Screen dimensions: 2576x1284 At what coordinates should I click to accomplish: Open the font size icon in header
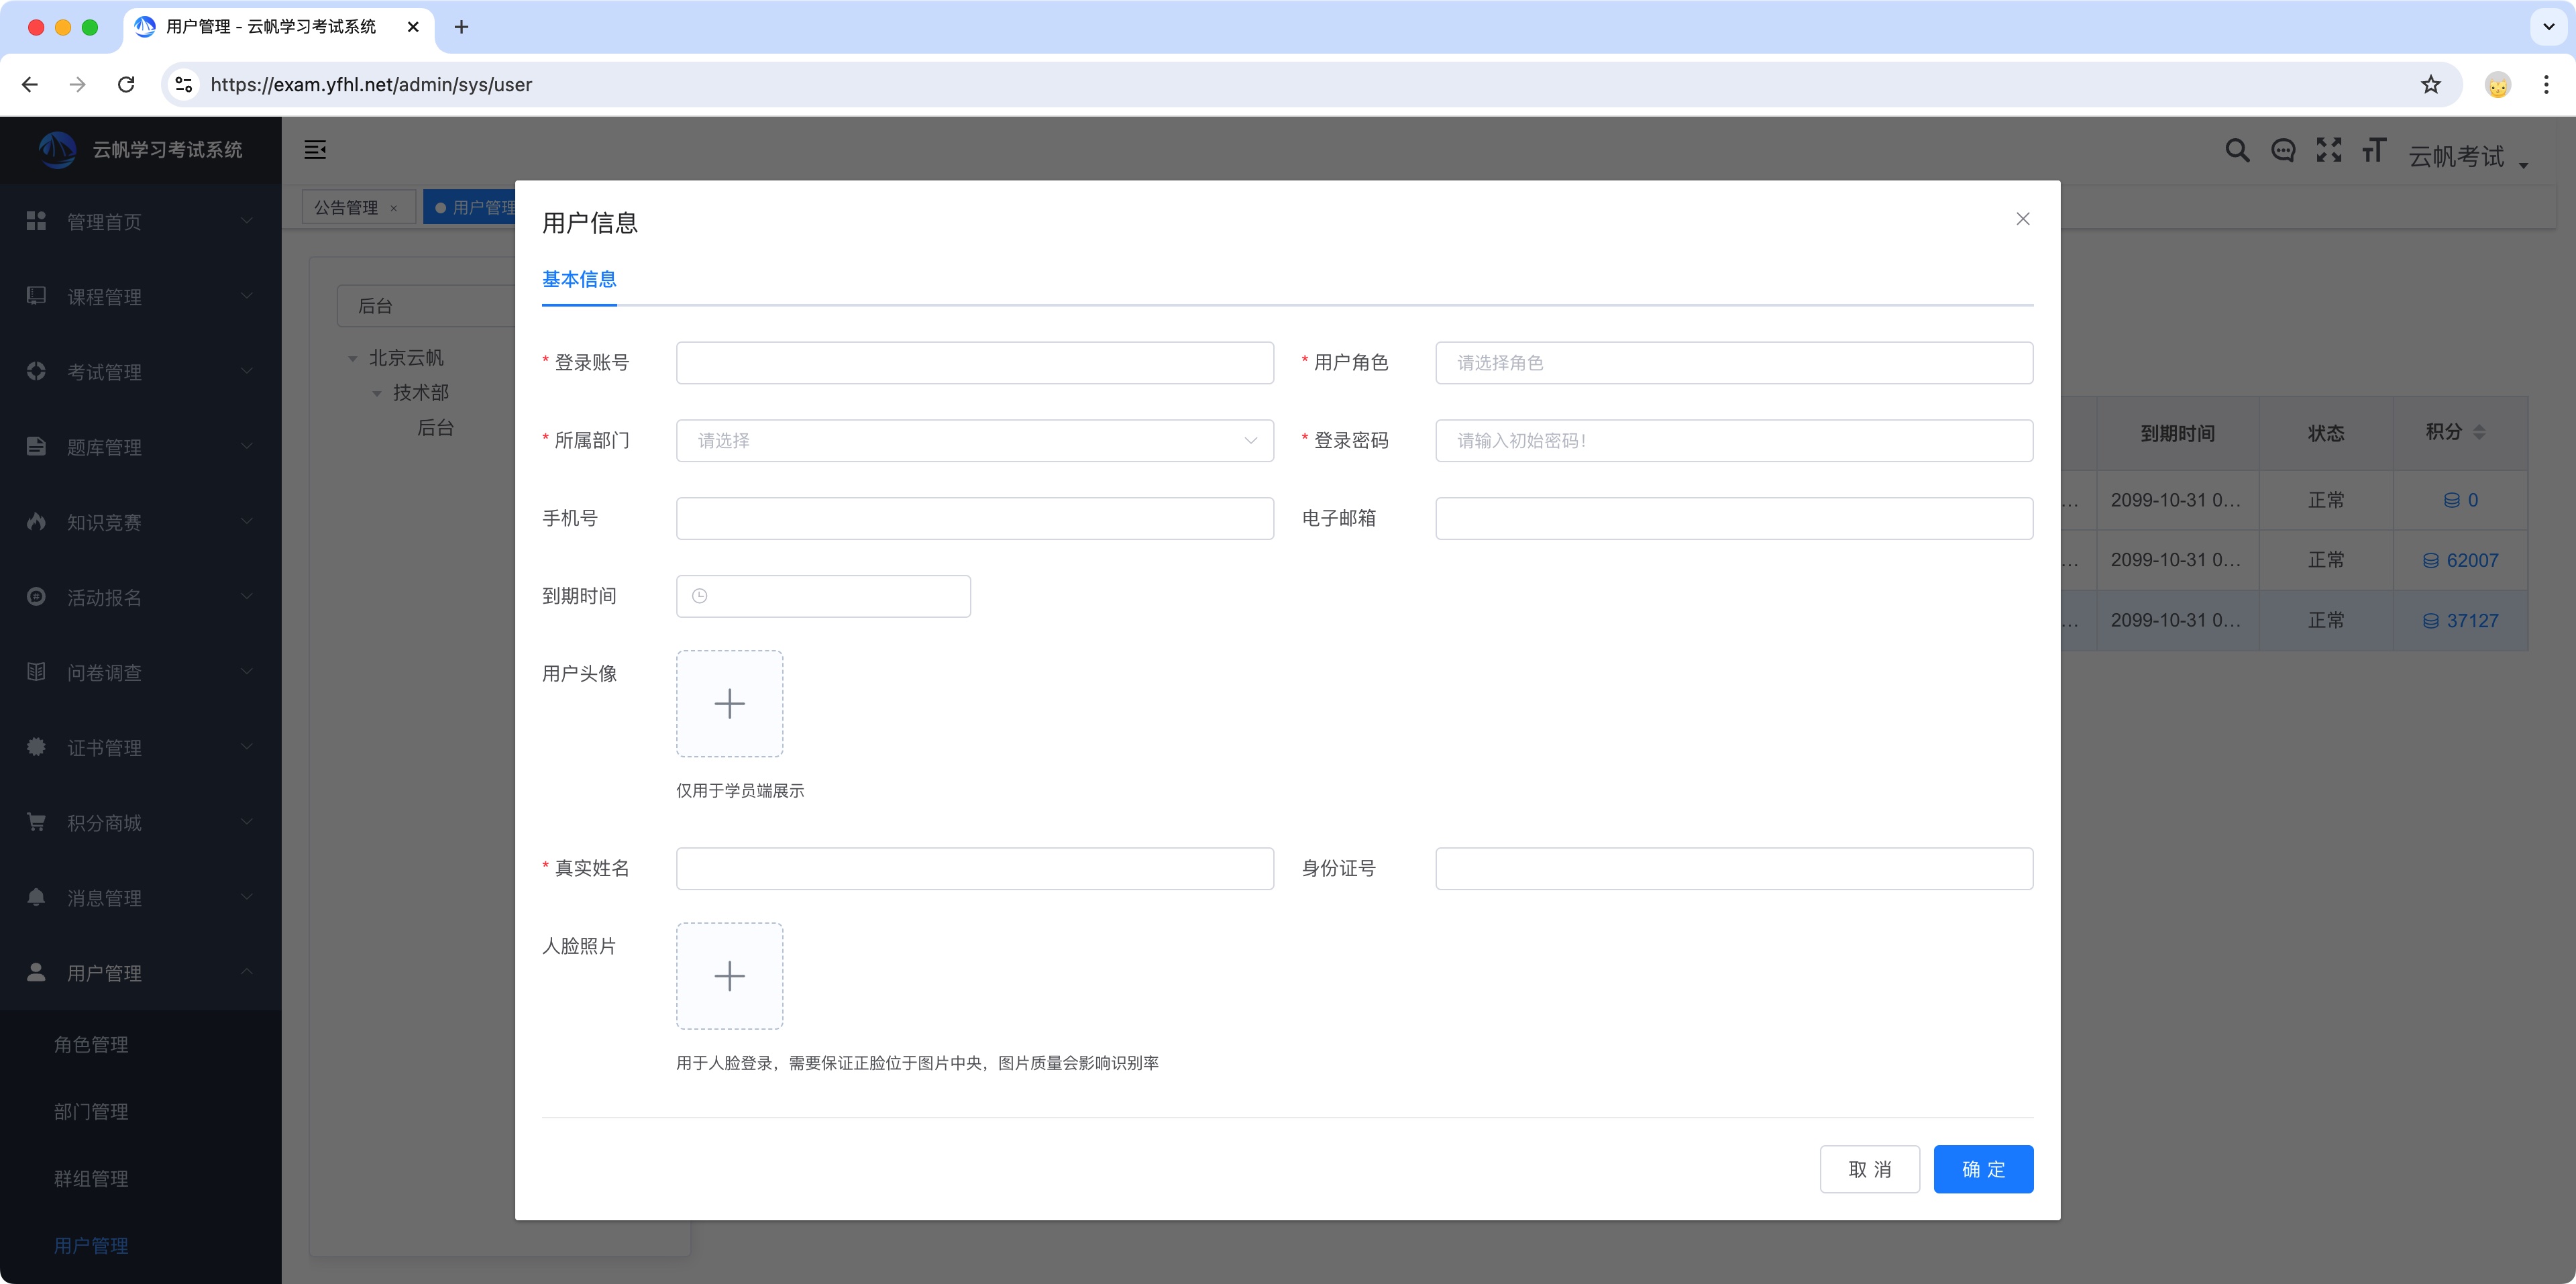pyautogui.click(x=2374, y=150)
